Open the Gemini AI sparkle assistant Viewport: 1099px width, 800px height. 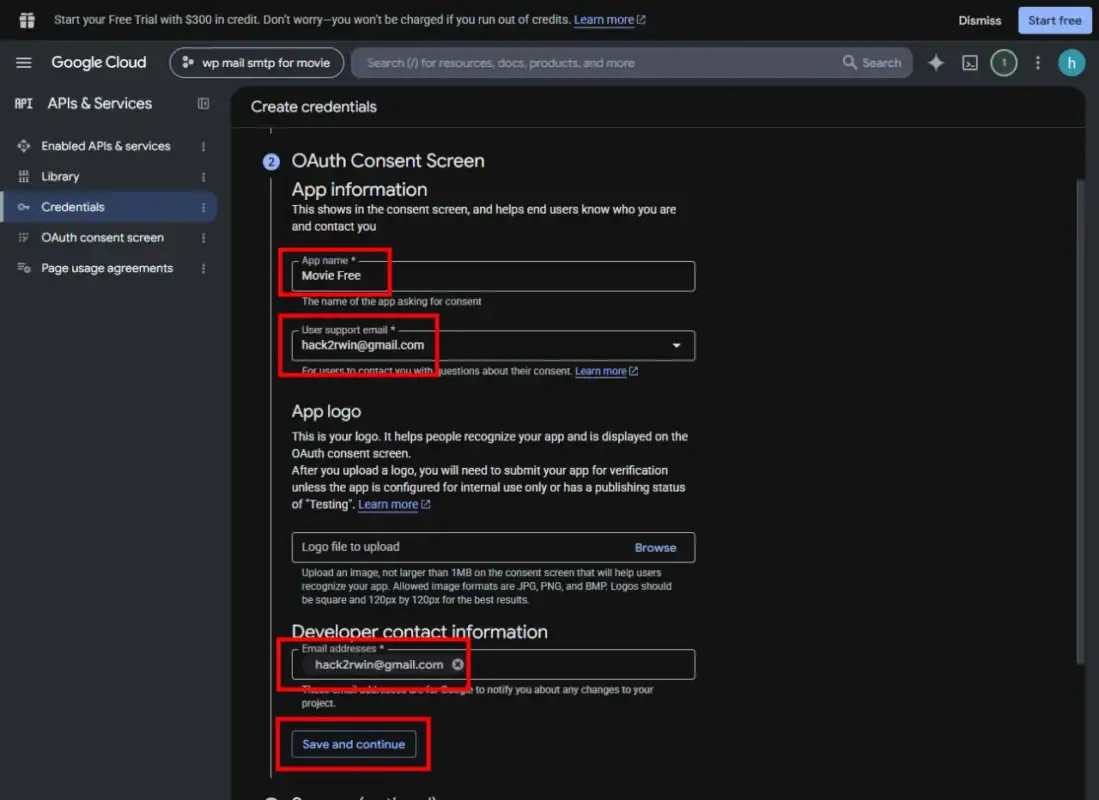click(x=936, y=63)
